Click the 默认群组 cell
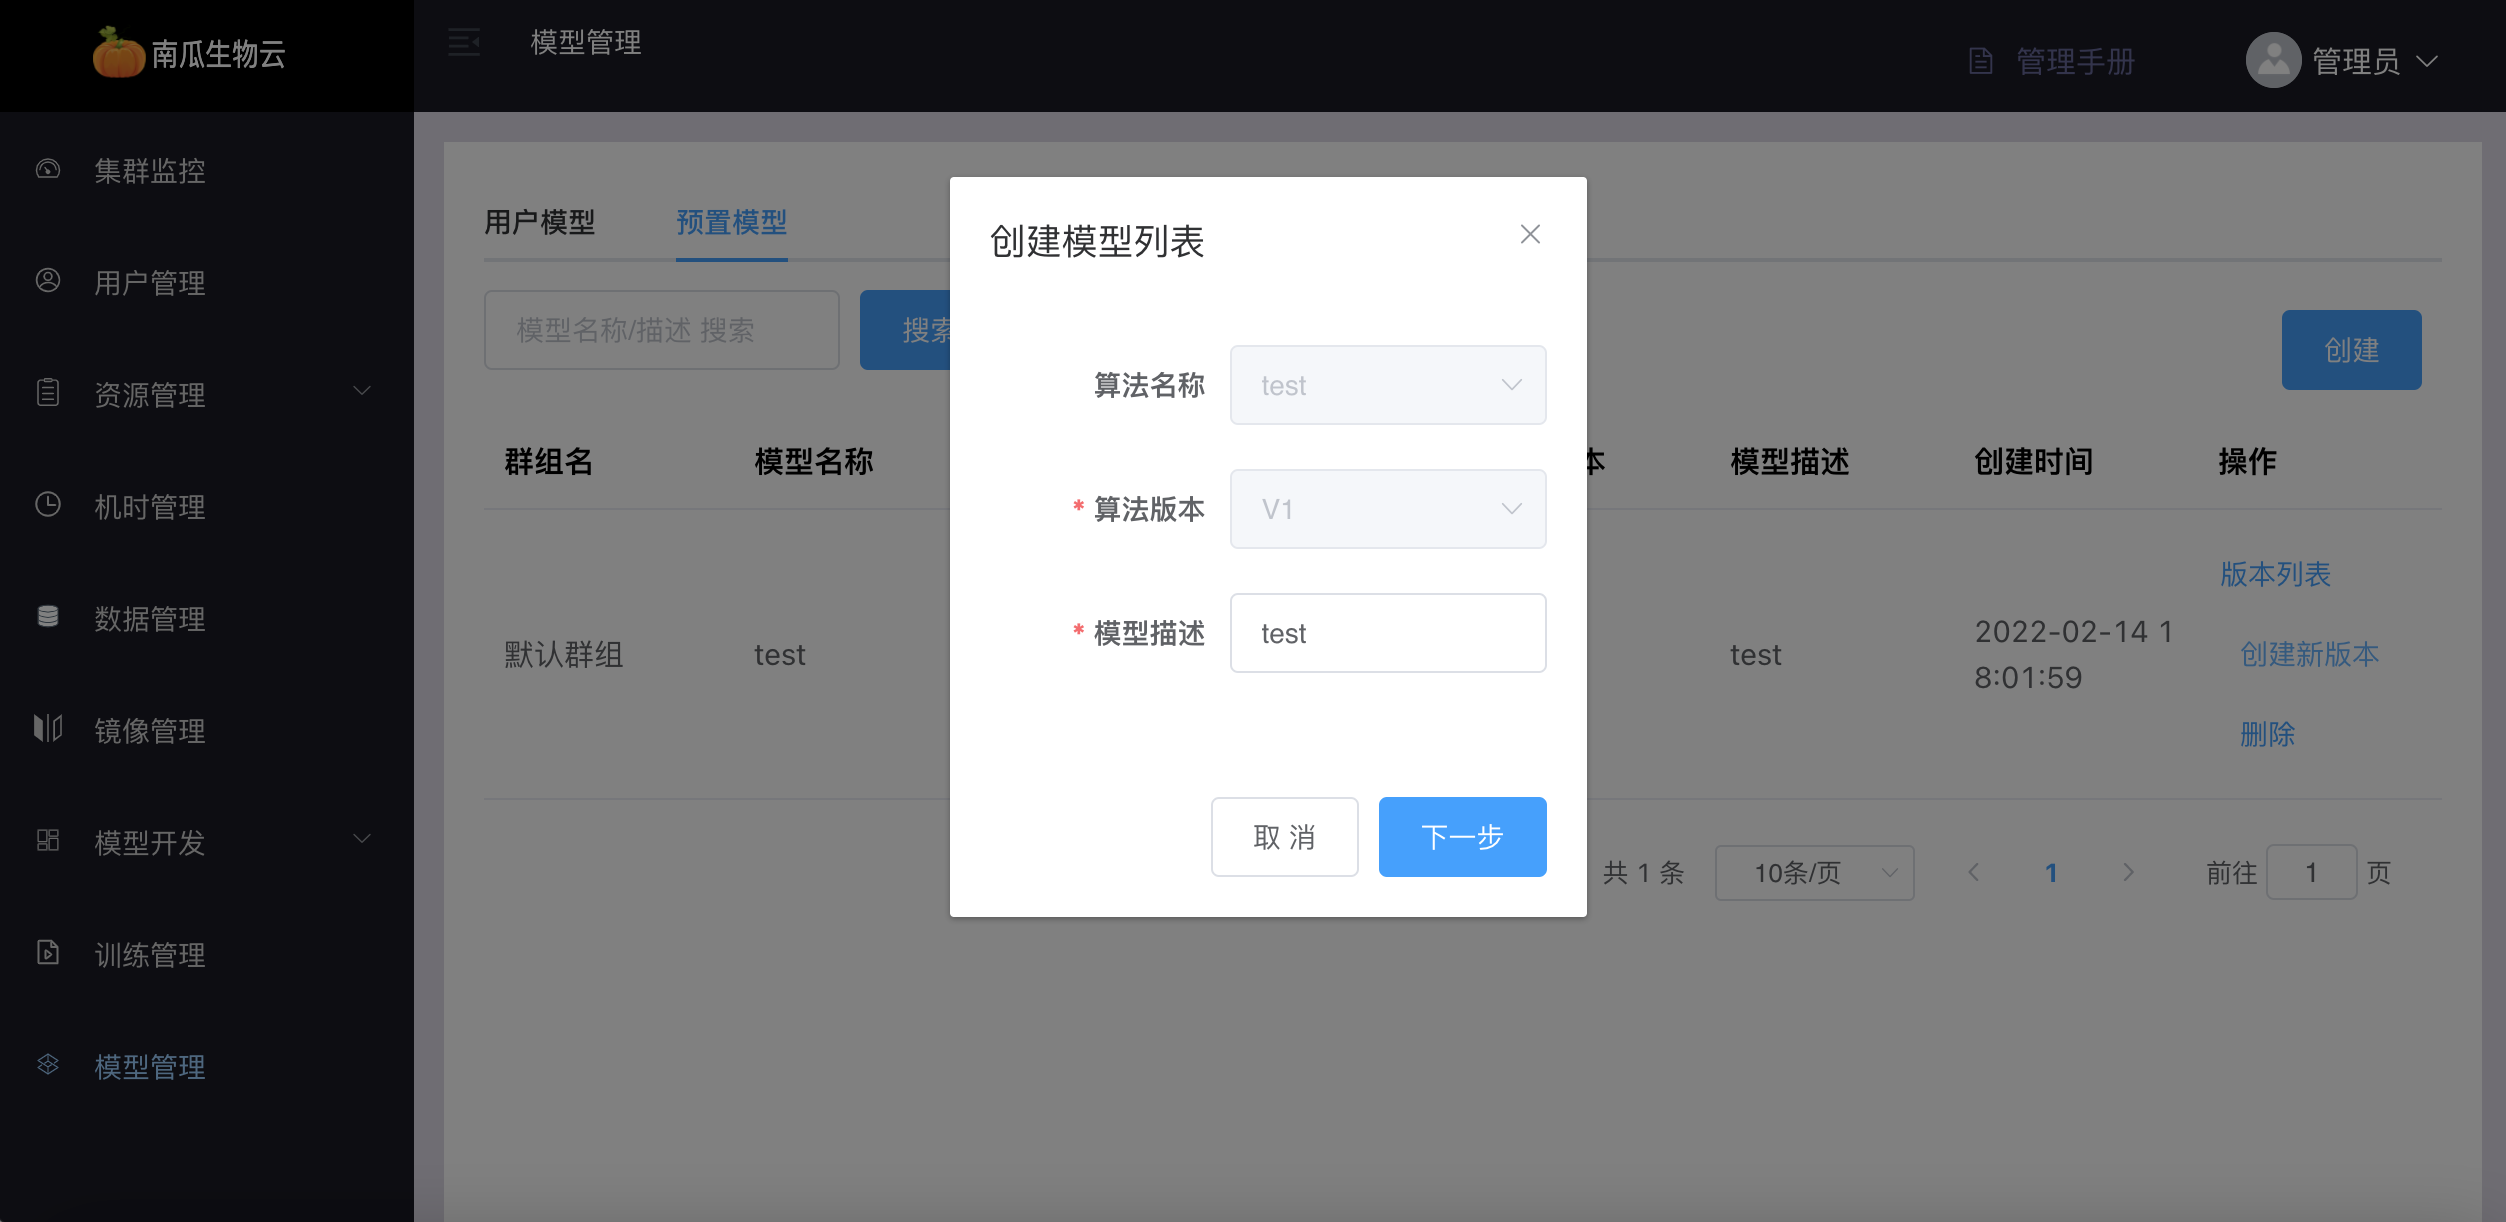Viewport: 2506px width, 1222px height. pos(564,655)
